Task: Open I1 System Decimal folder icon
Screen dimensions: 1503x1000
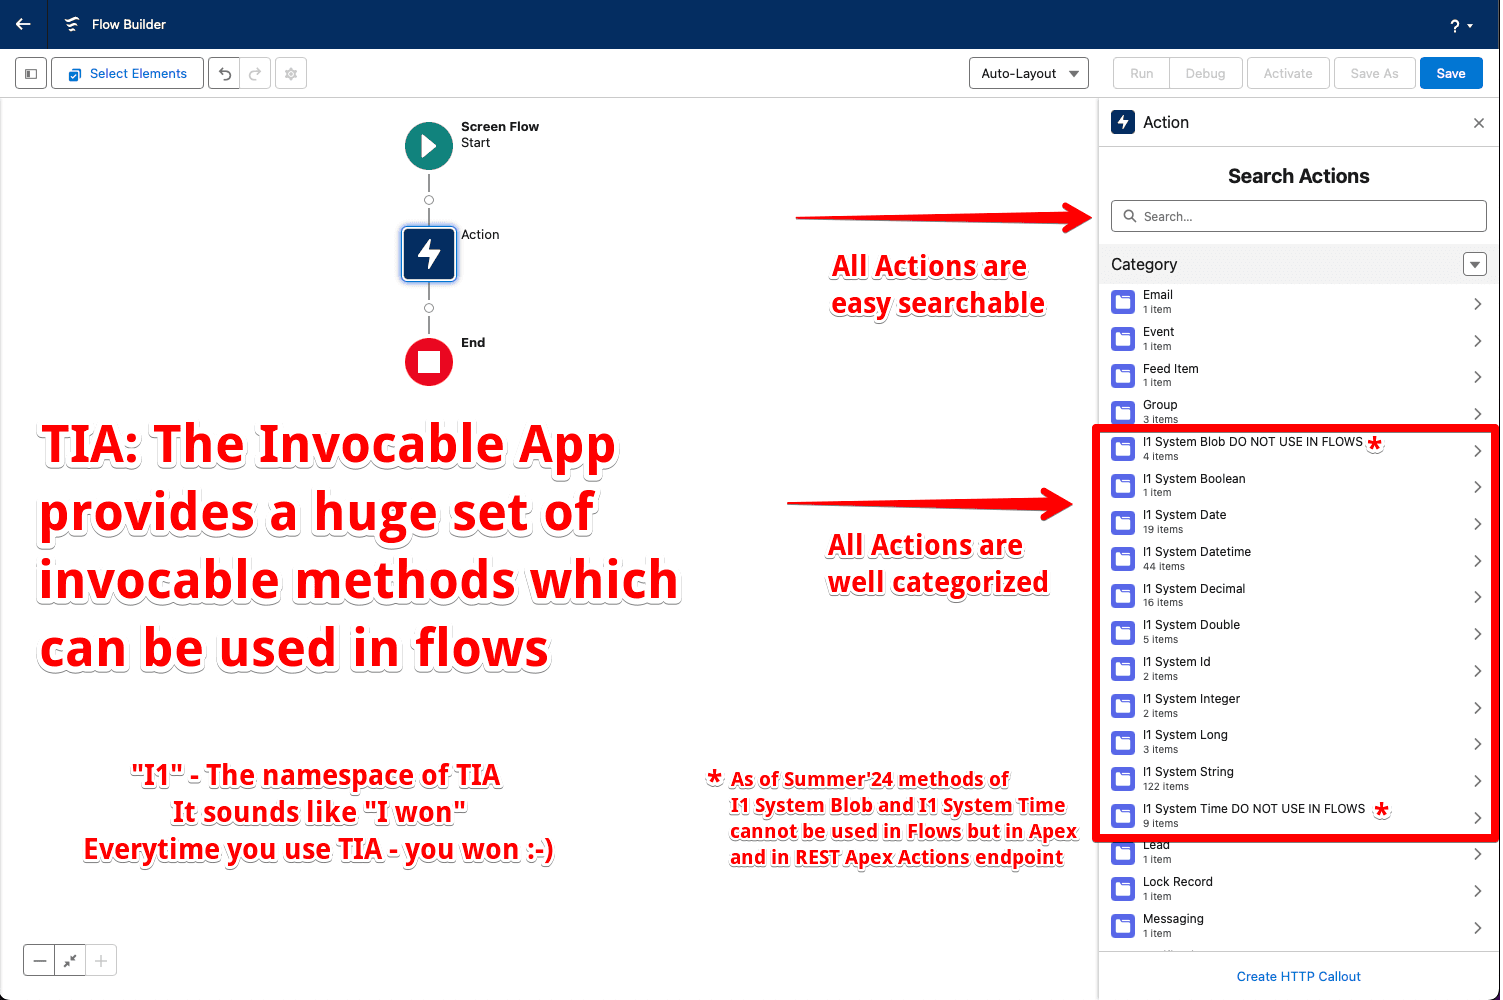Action: tap(1123, 596)
